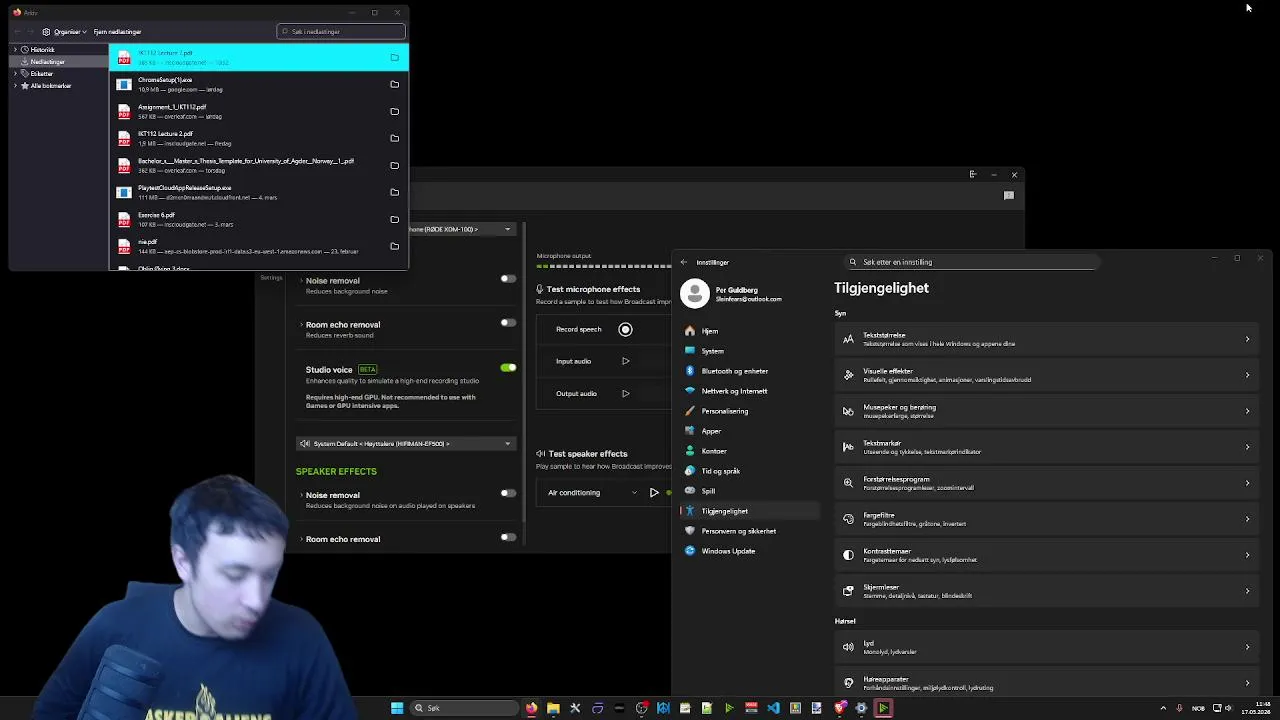The width and height of the screenshot is (1280, 720).
Task: Open System in the Settings sidebar
Action: pyautogui.click(x=748, y=351)
